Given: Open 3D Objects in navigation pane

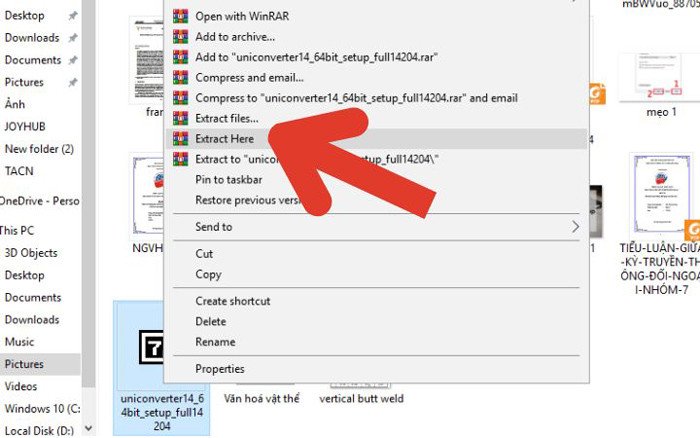Looking at the screenshot, I should pos(31,253).
